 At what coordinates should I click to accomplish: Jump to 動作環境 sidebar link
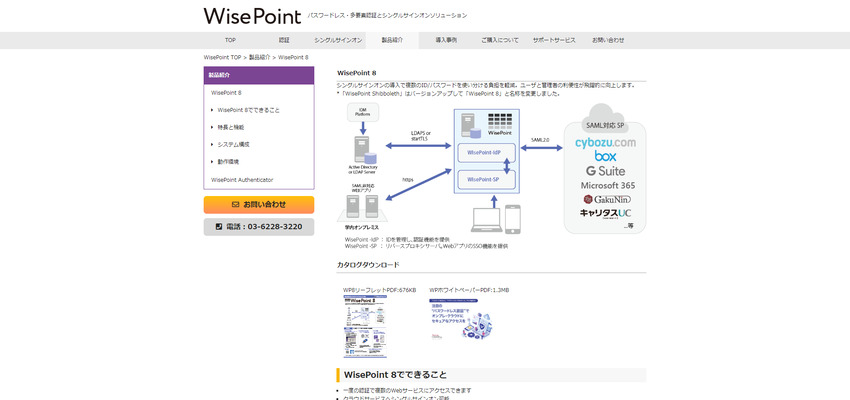(x=228, y=162)
